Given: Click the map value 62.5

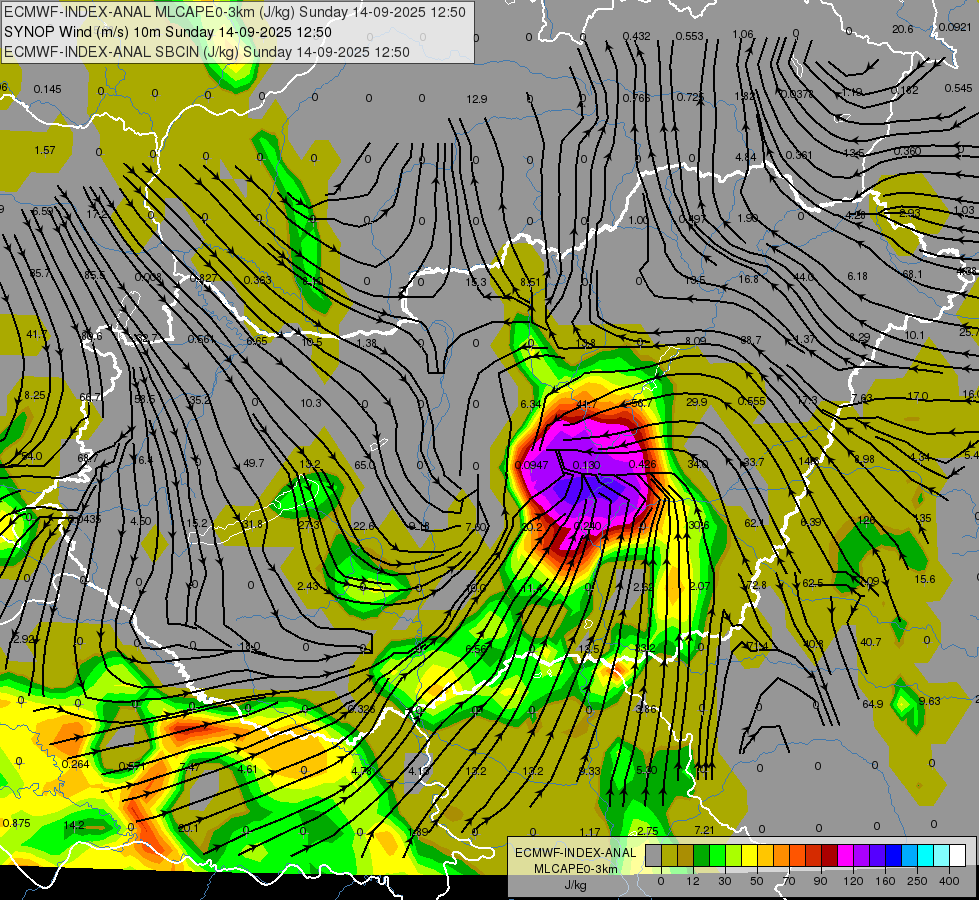Looking at the screenshot, I should 812,583.
